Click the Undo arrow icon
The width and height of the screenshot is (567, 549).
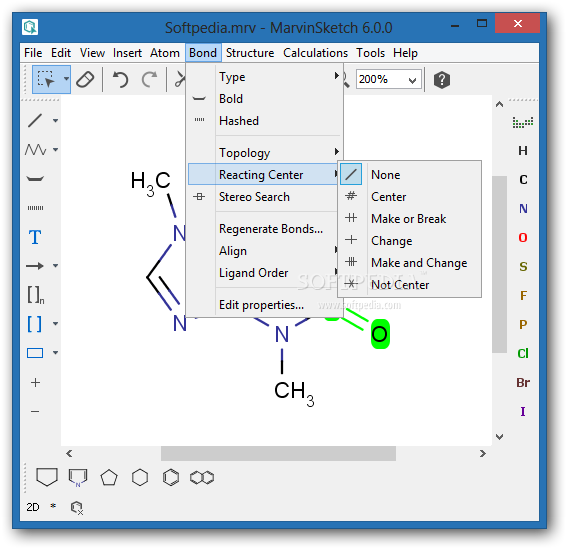point(120,79)
